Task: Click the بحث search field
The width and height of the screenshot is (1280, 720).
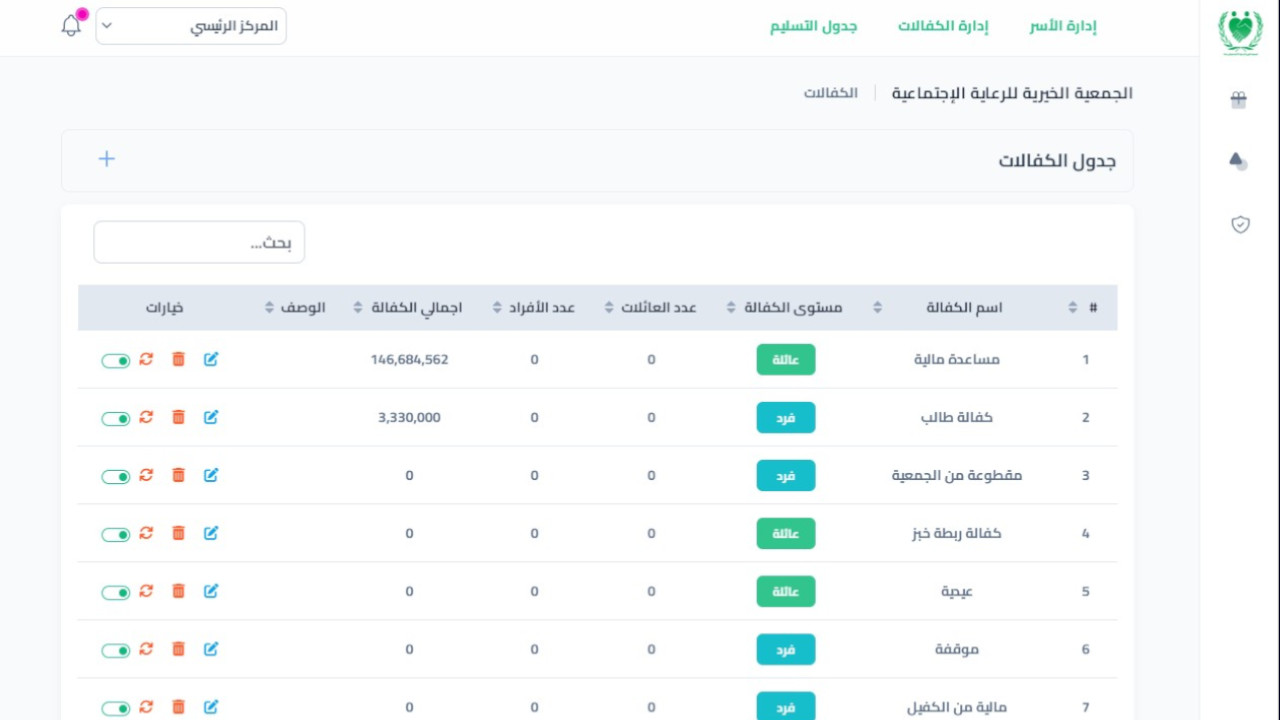Action: coord(199,243)
